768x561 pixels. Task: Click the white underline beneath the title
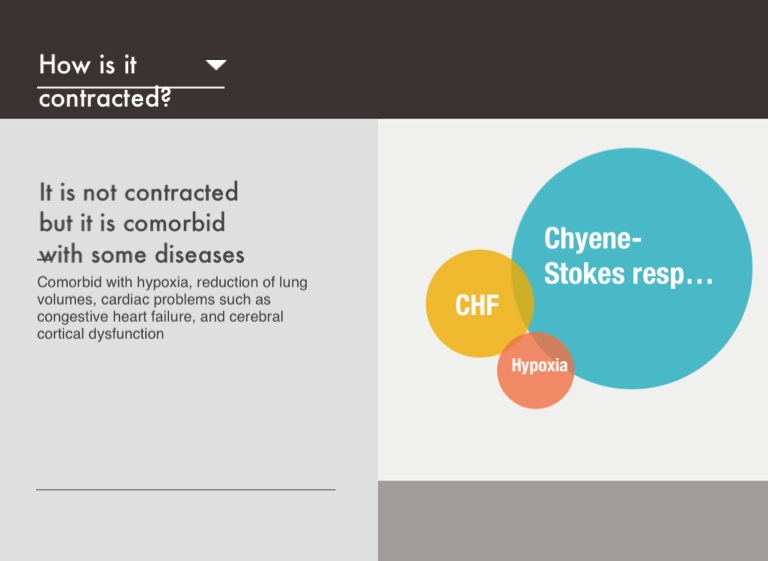(x=130, y=88)
